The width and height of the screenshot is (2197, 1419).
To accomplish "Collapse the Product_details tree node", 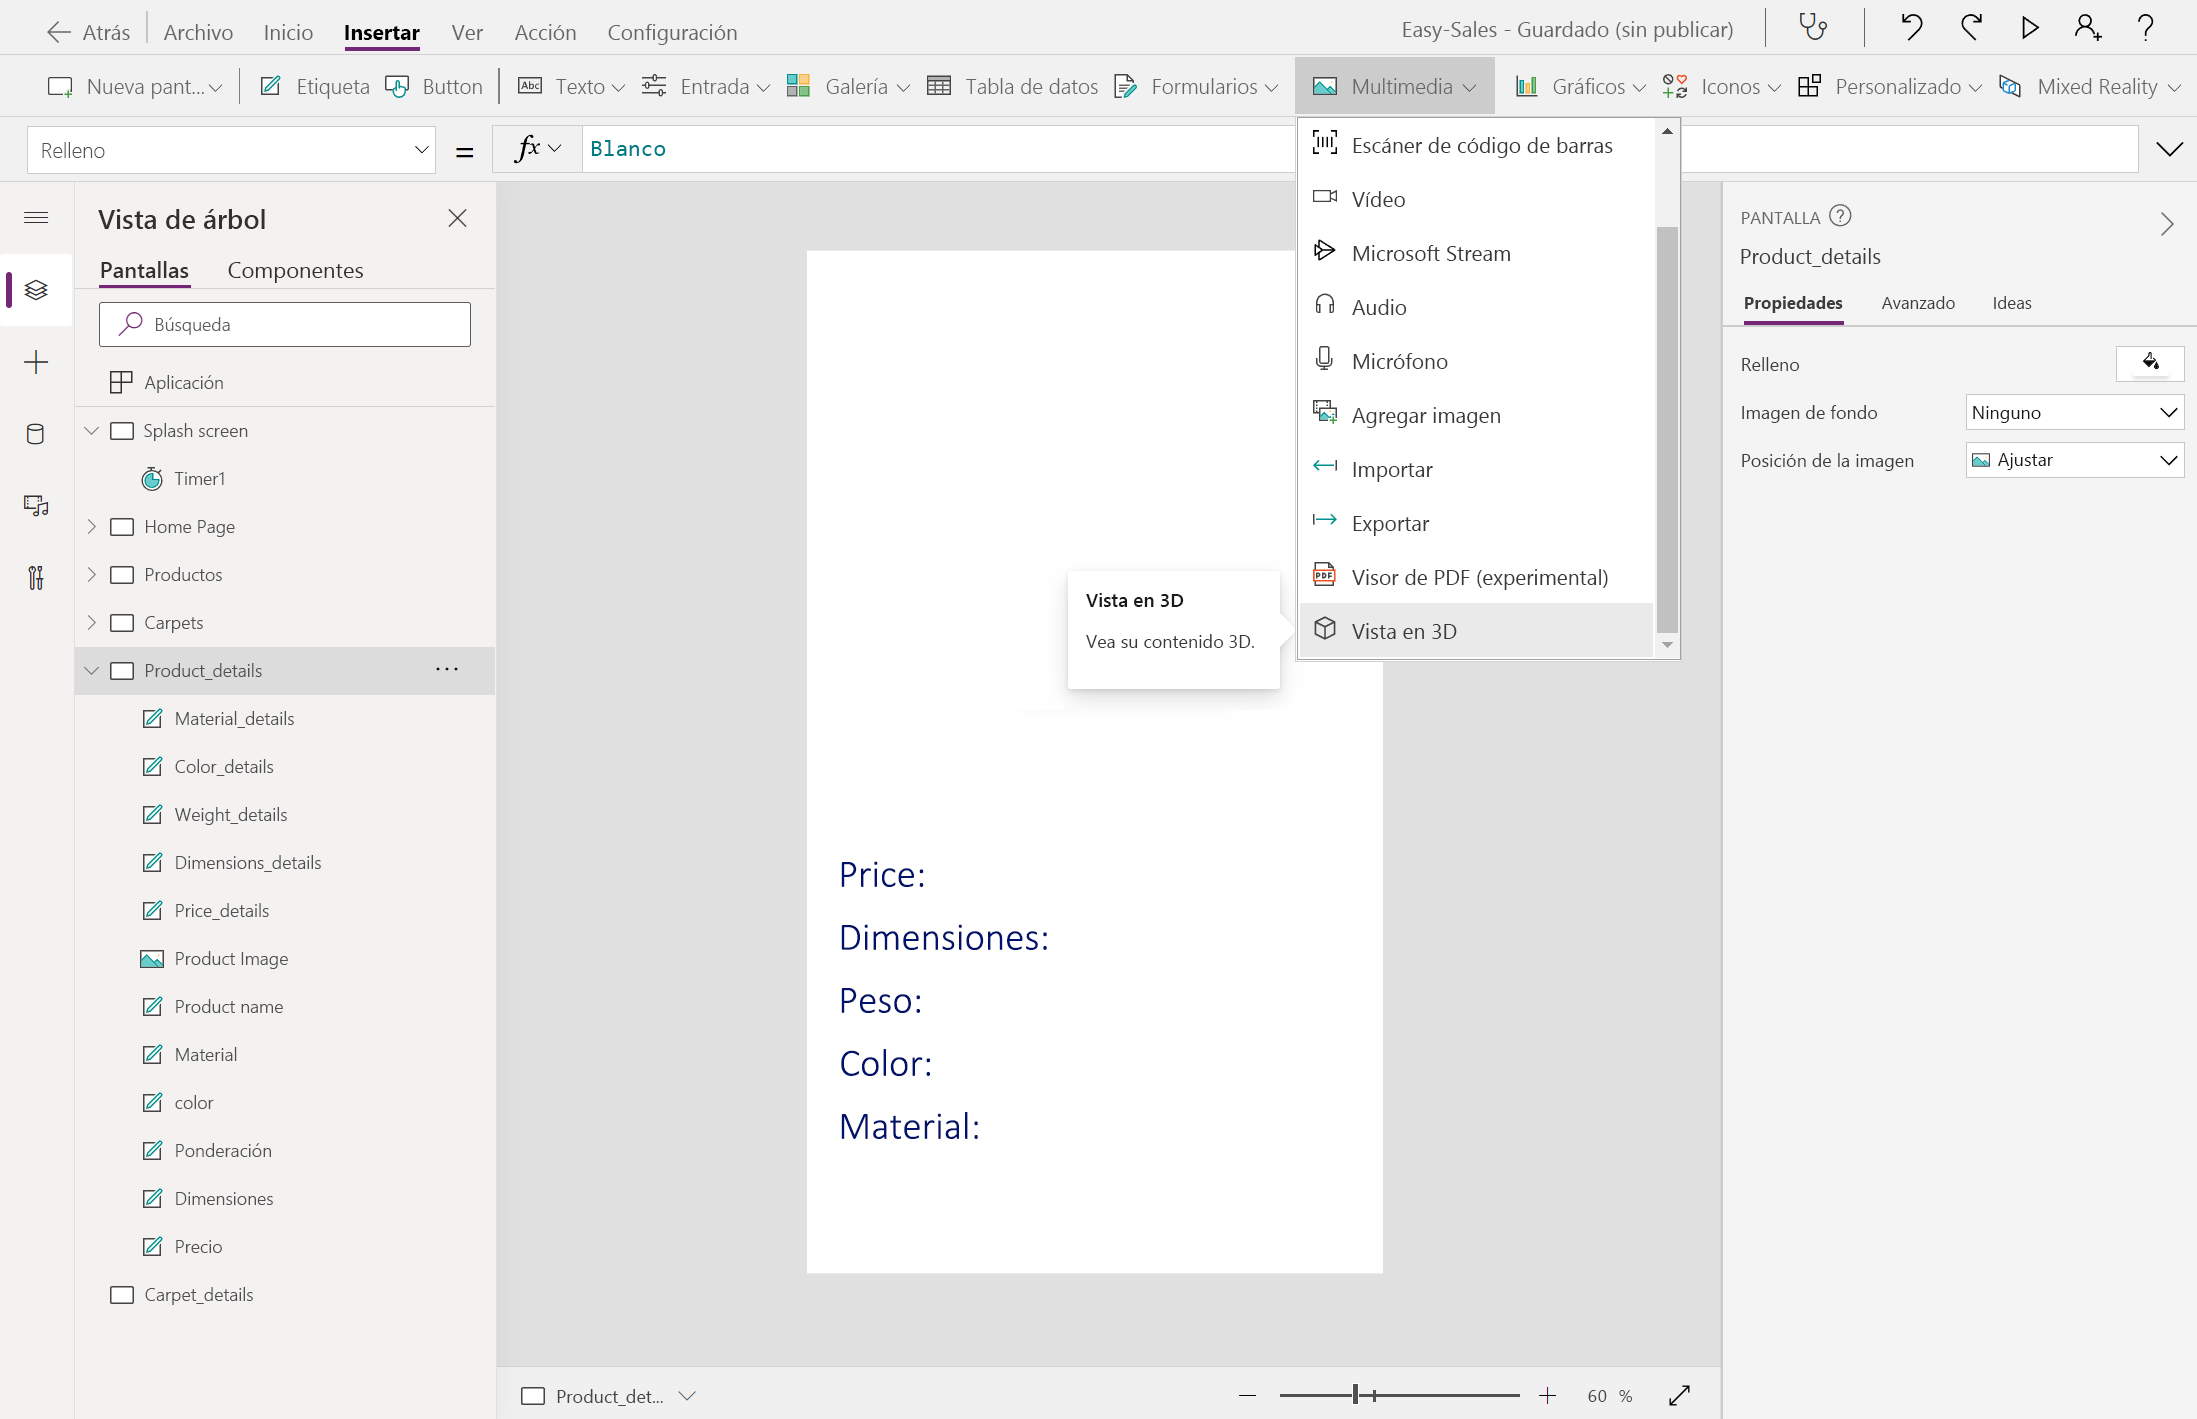I will pyautogui.click(x=92, y=671).
